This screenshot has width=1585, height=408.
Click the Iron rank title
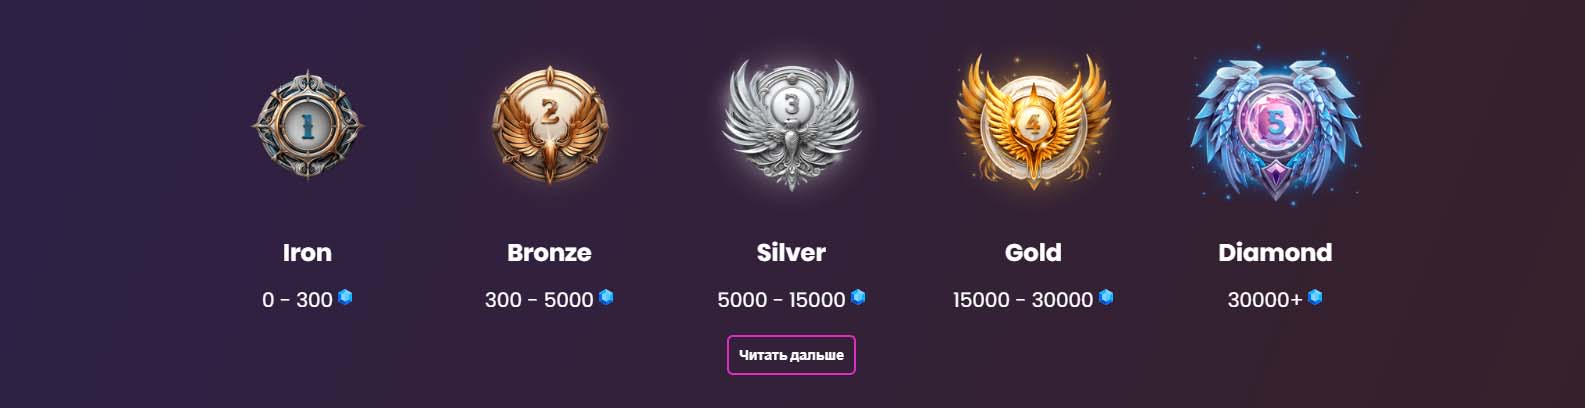click(307, 252)
